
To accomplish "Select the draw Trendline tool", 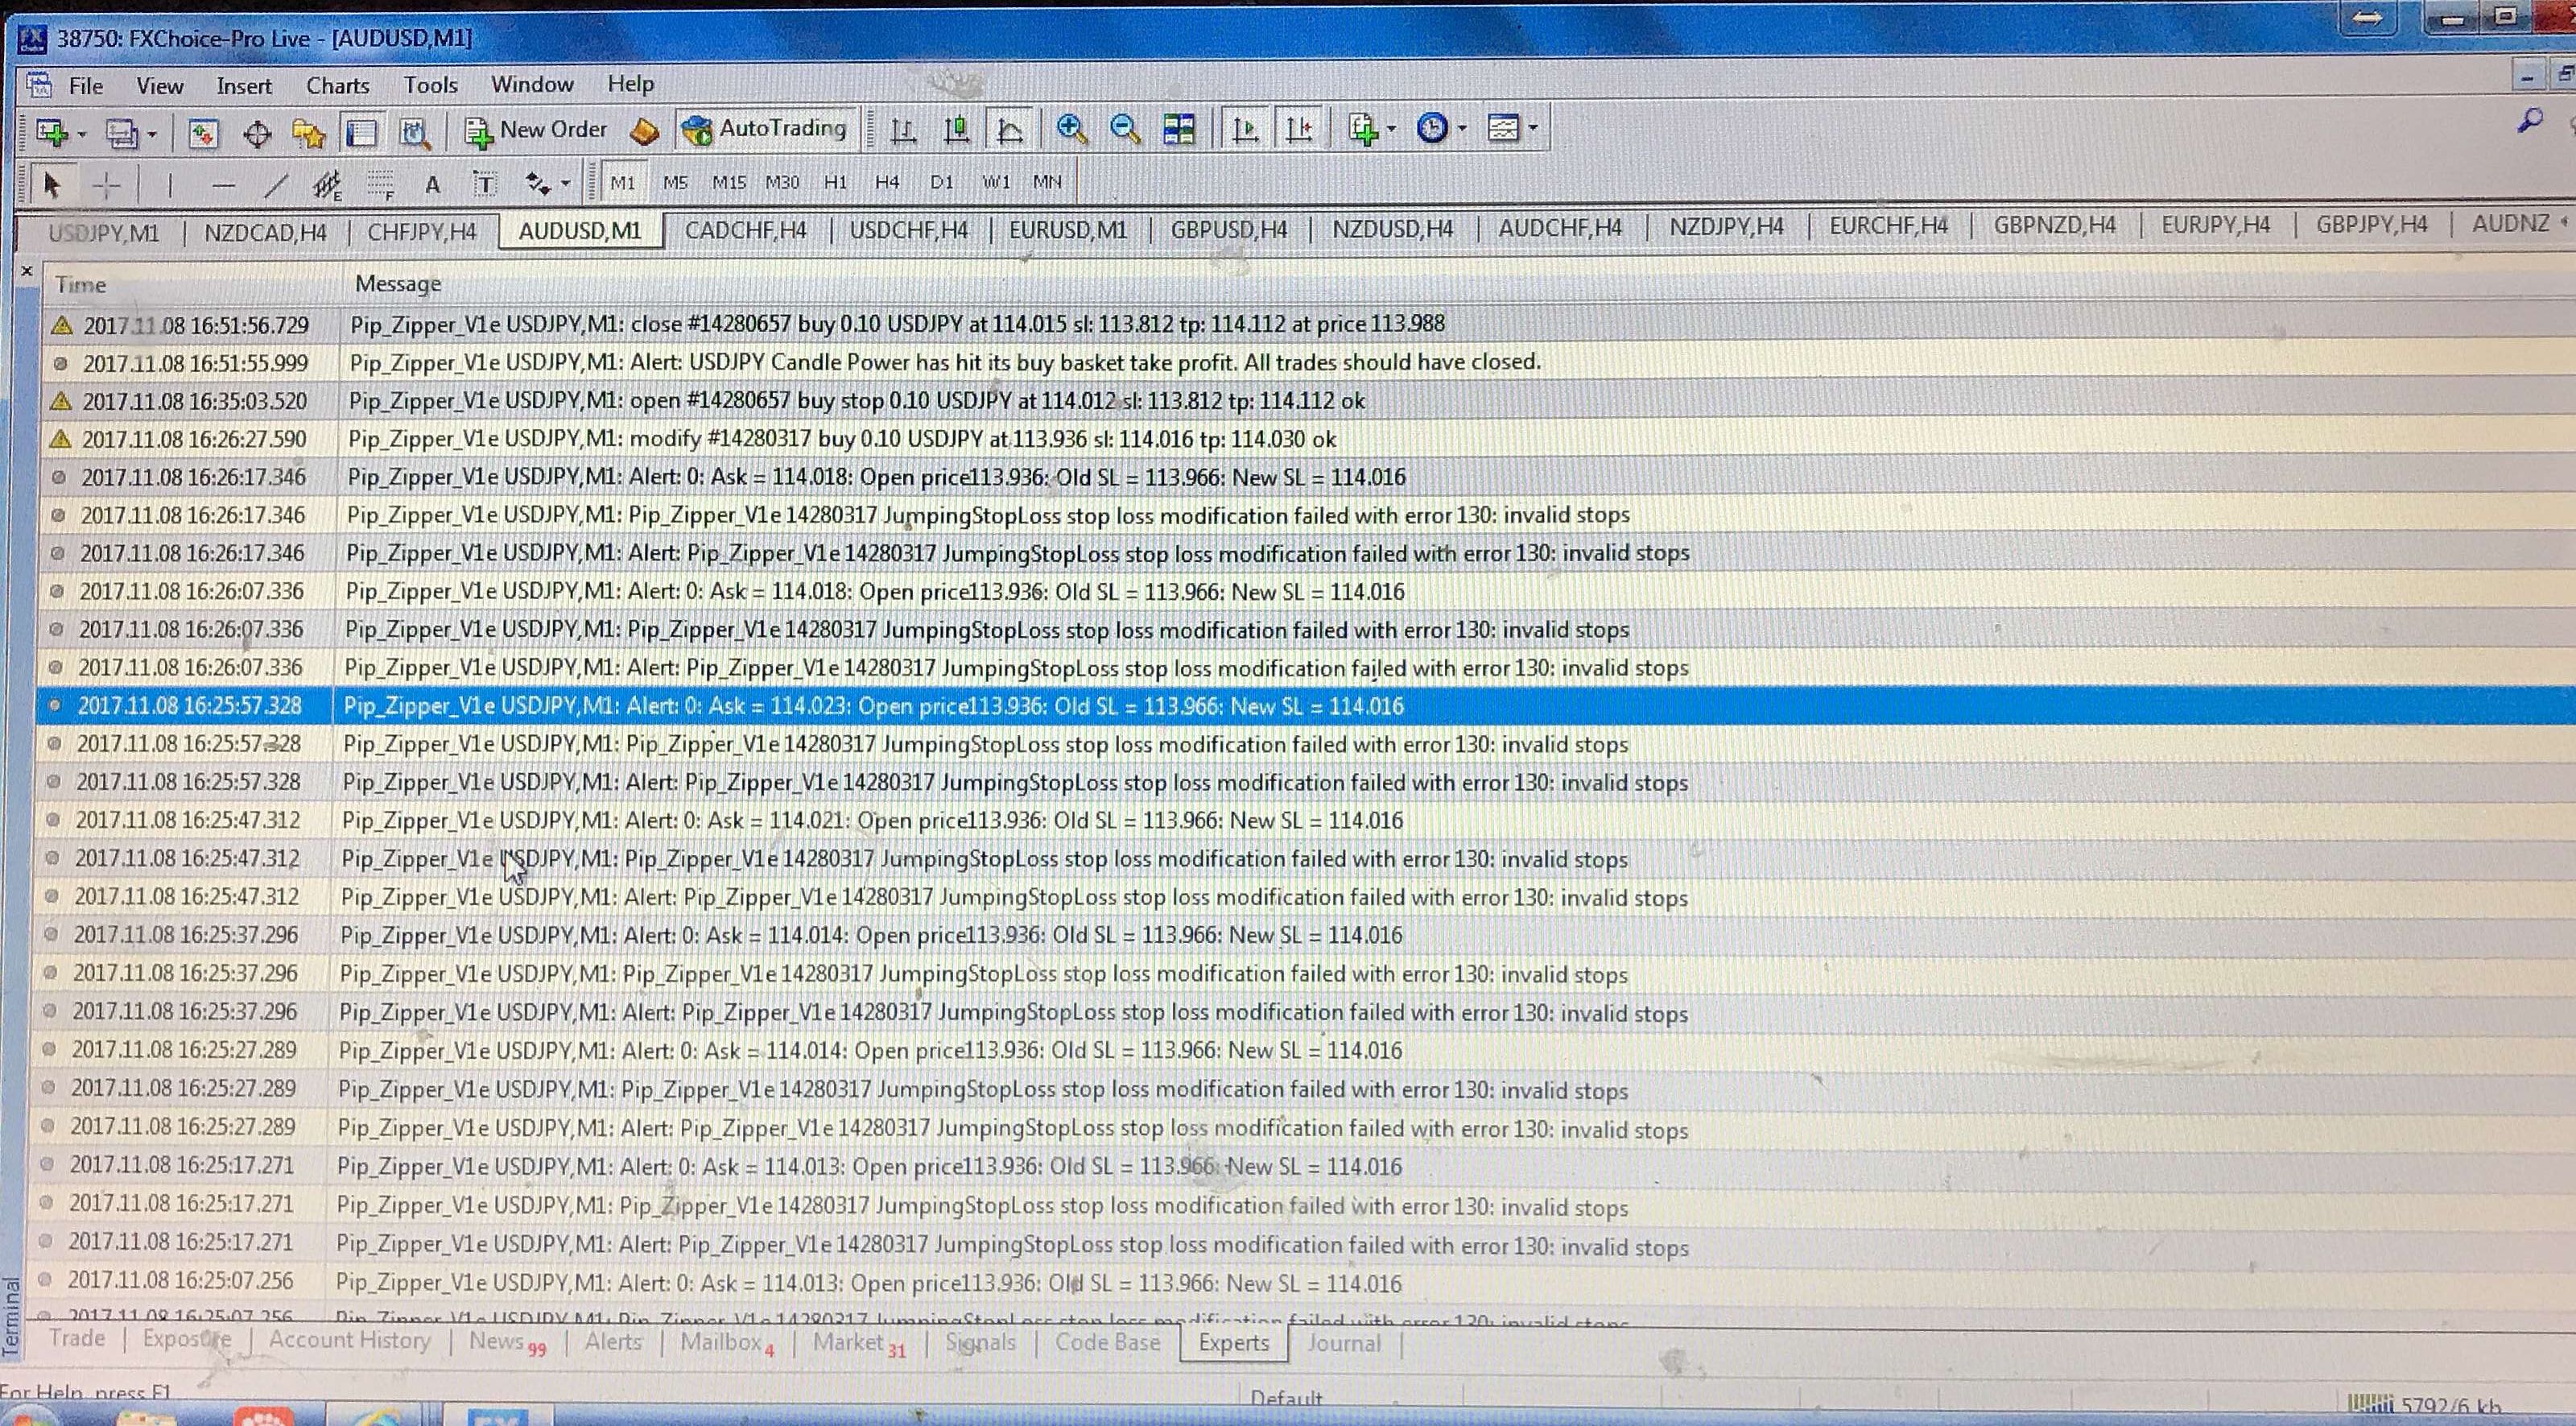I will click(x=276, y=184).
